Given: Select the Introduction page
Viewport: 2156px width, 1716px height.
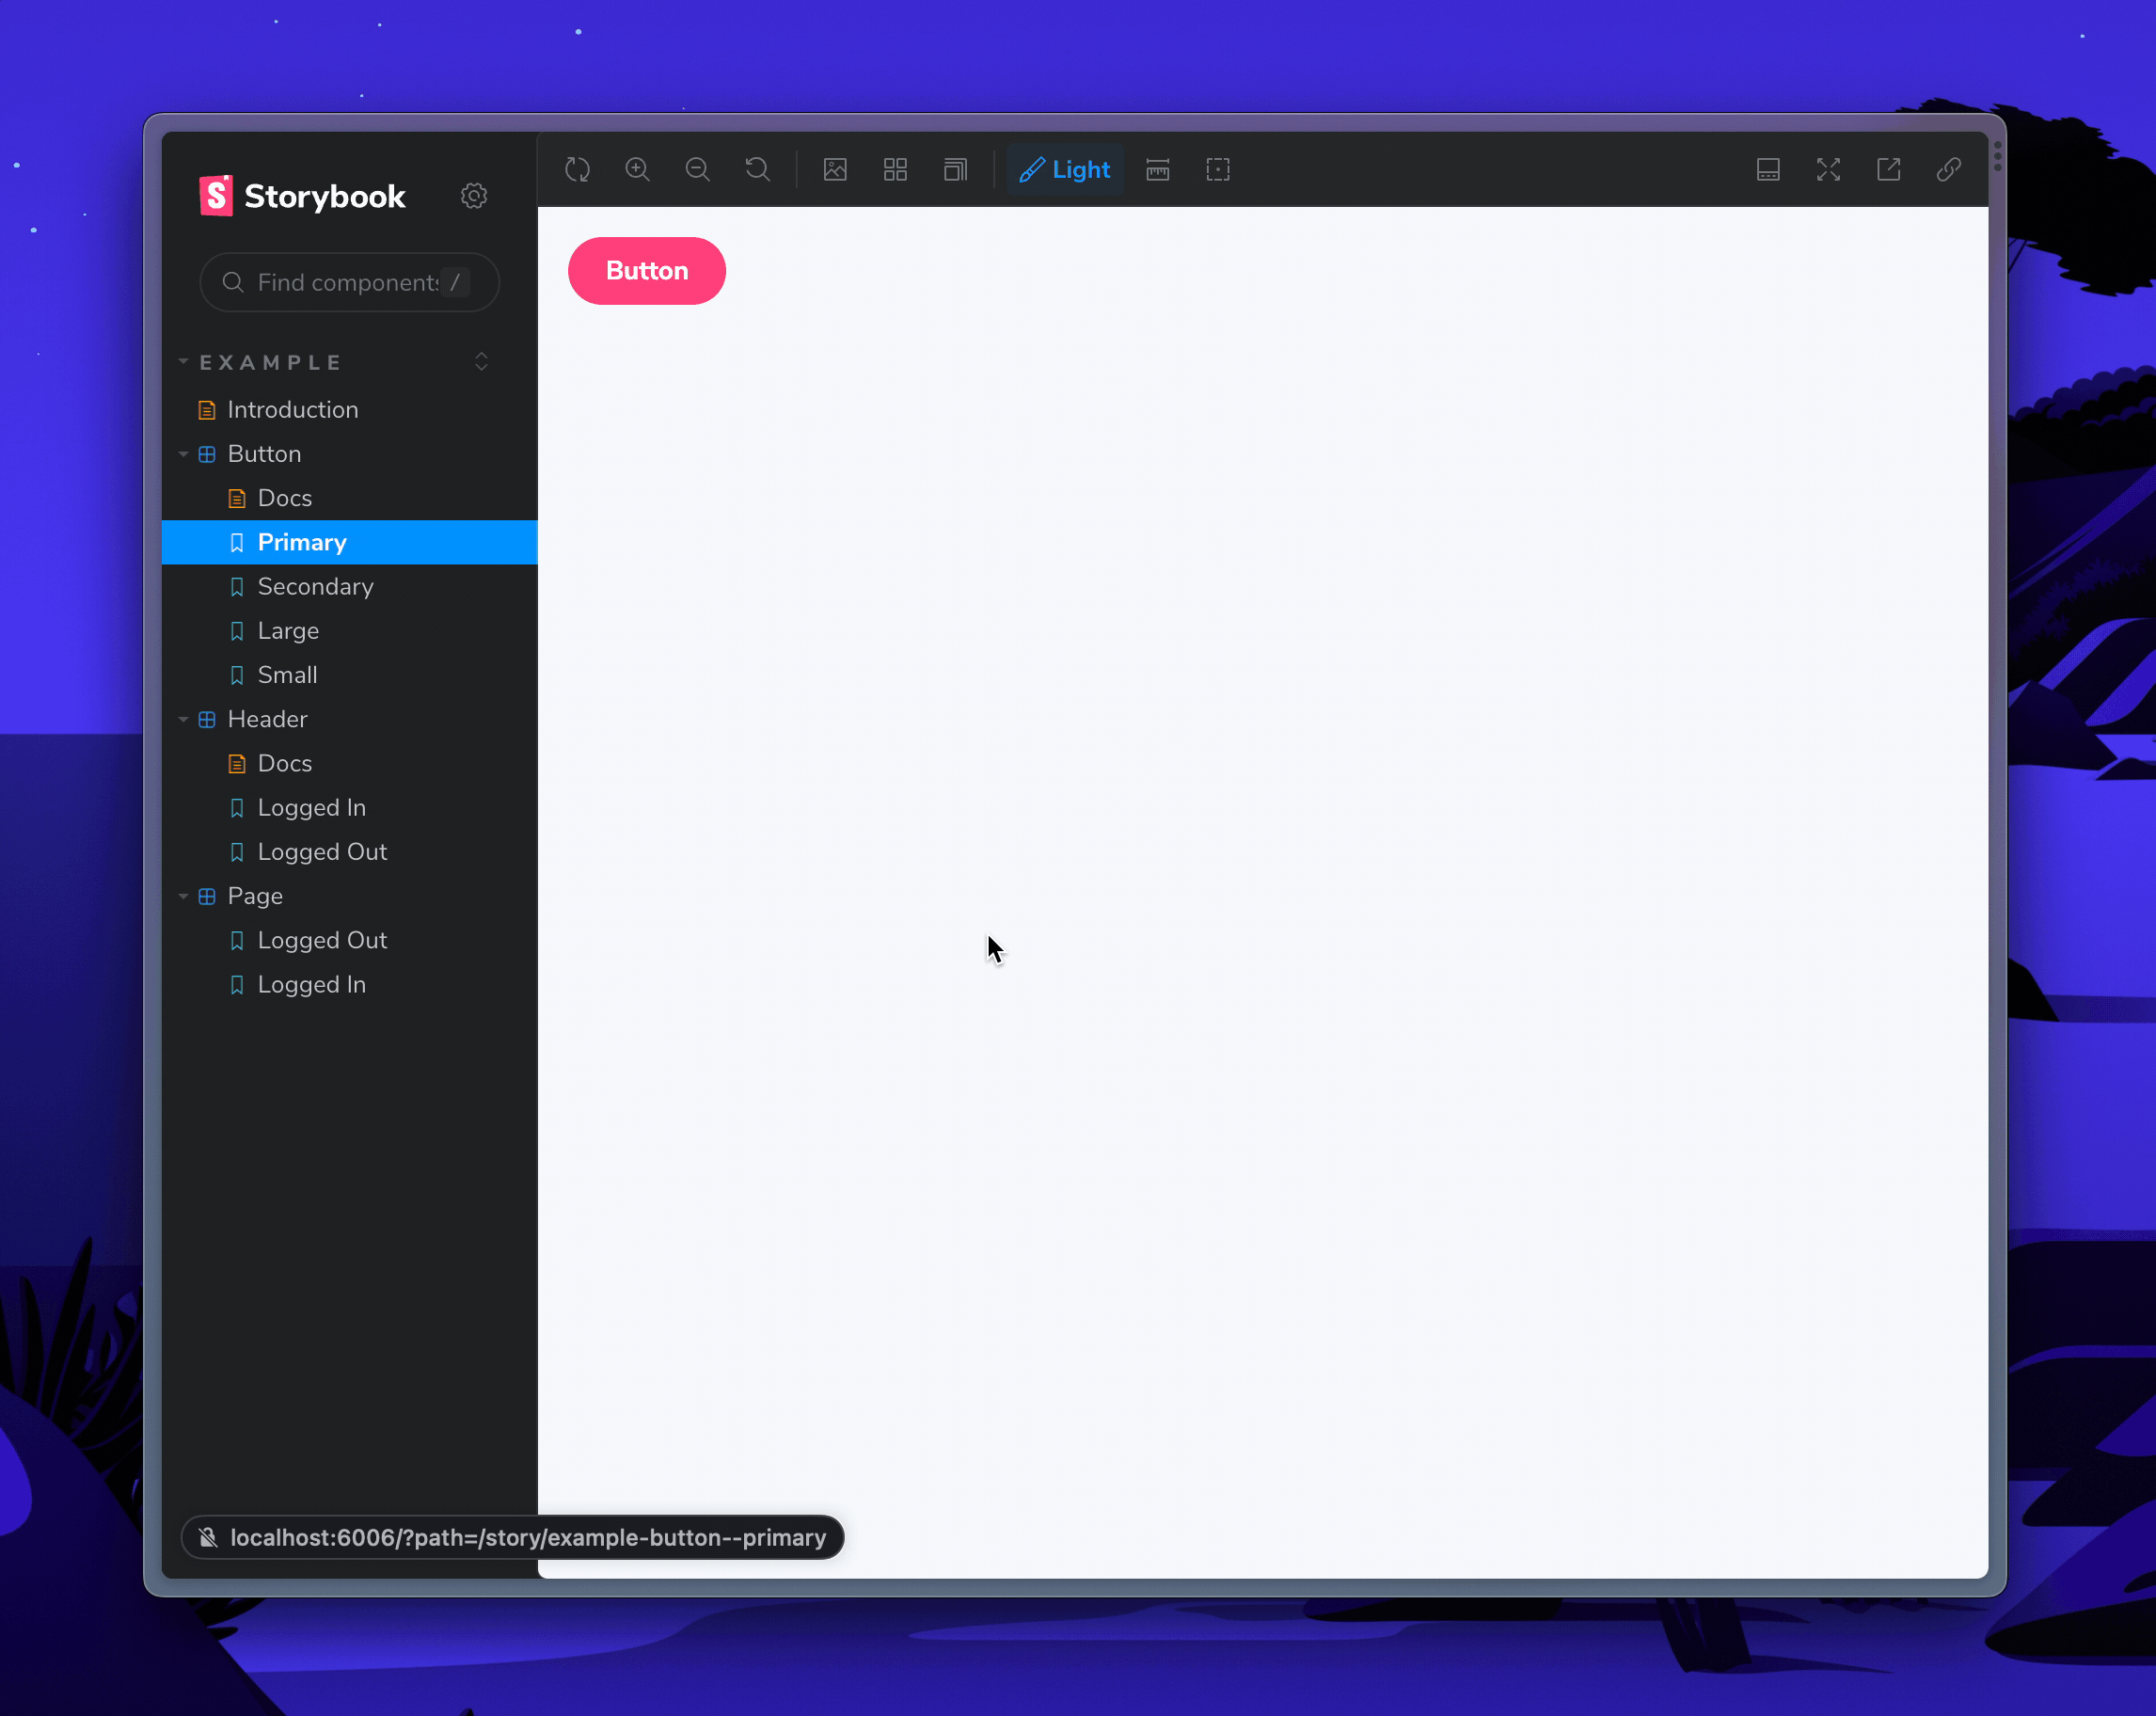Looking at the screenshot, I should pyautogui.click(x=291, y=408).
